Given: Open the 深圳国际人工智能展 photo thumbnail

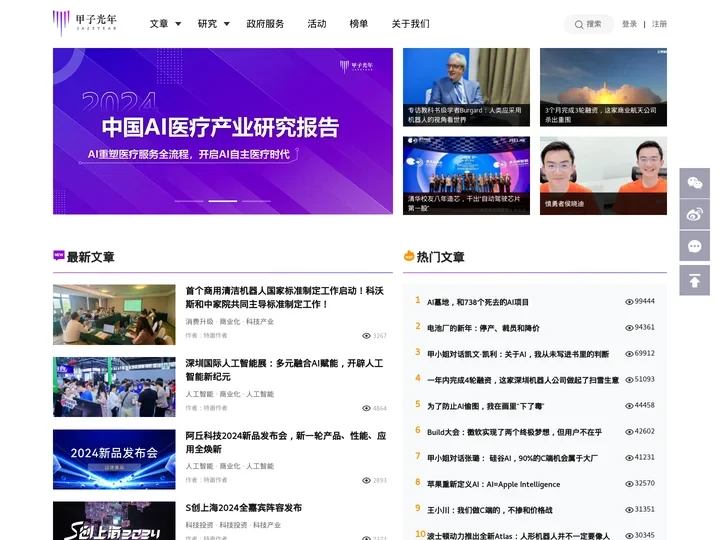Looking at the screenshot, I should tap(114, 387).
